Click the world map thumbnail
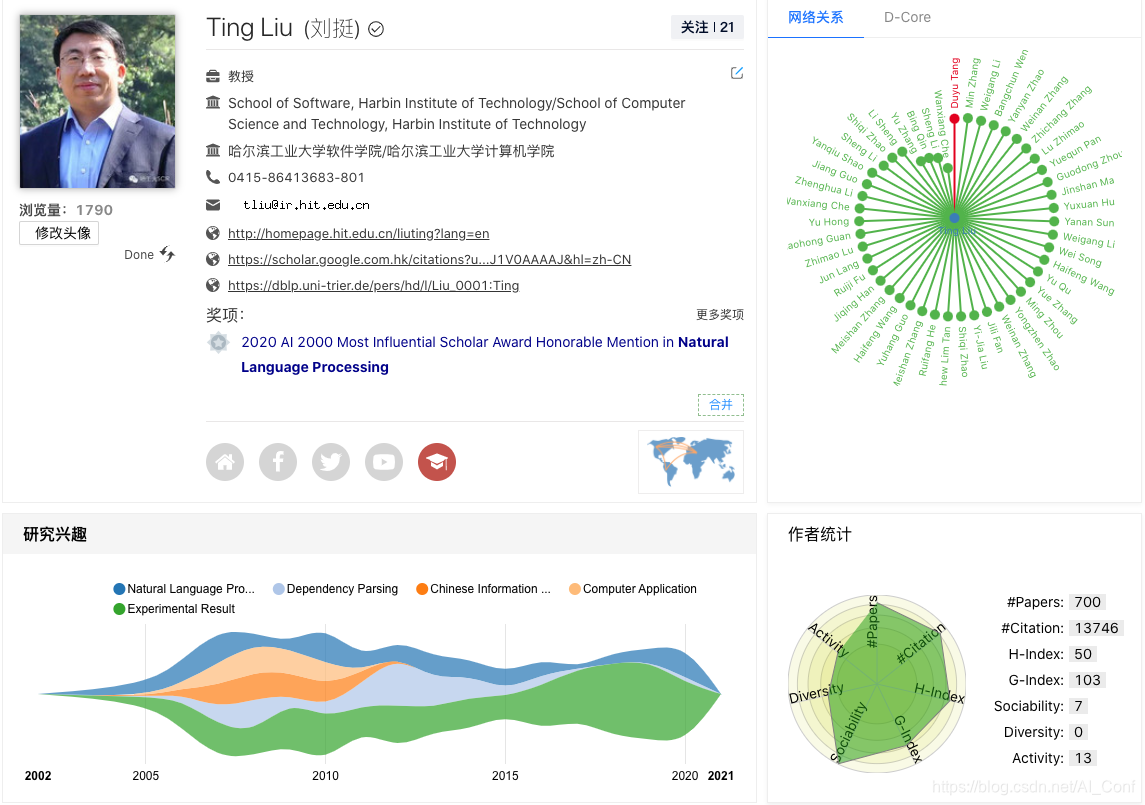Image resolution: width=1145 pixels, height=805 pixels. [x=690, y=461]
